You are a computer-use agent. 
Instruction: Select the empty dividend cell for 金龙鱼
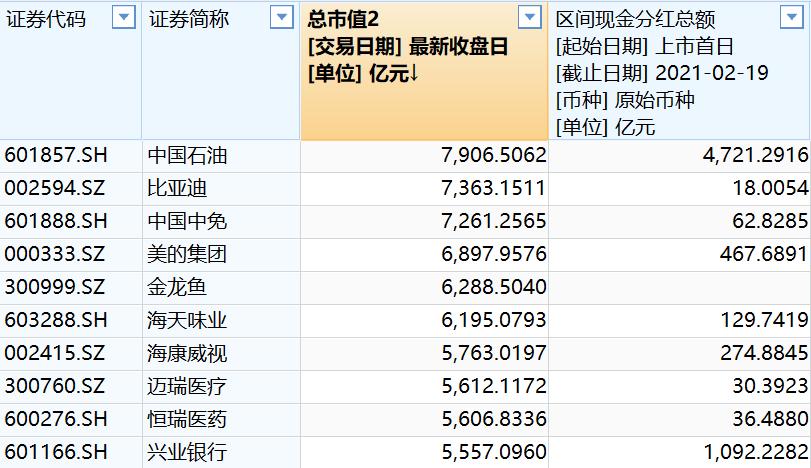(679, 288)
